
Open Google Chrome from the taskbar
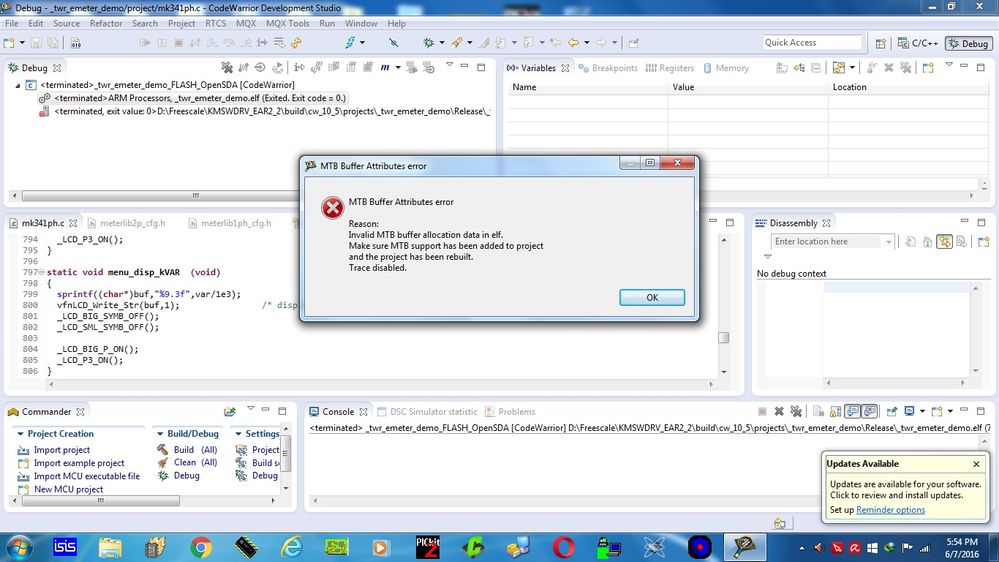click(x=201, y=547)
